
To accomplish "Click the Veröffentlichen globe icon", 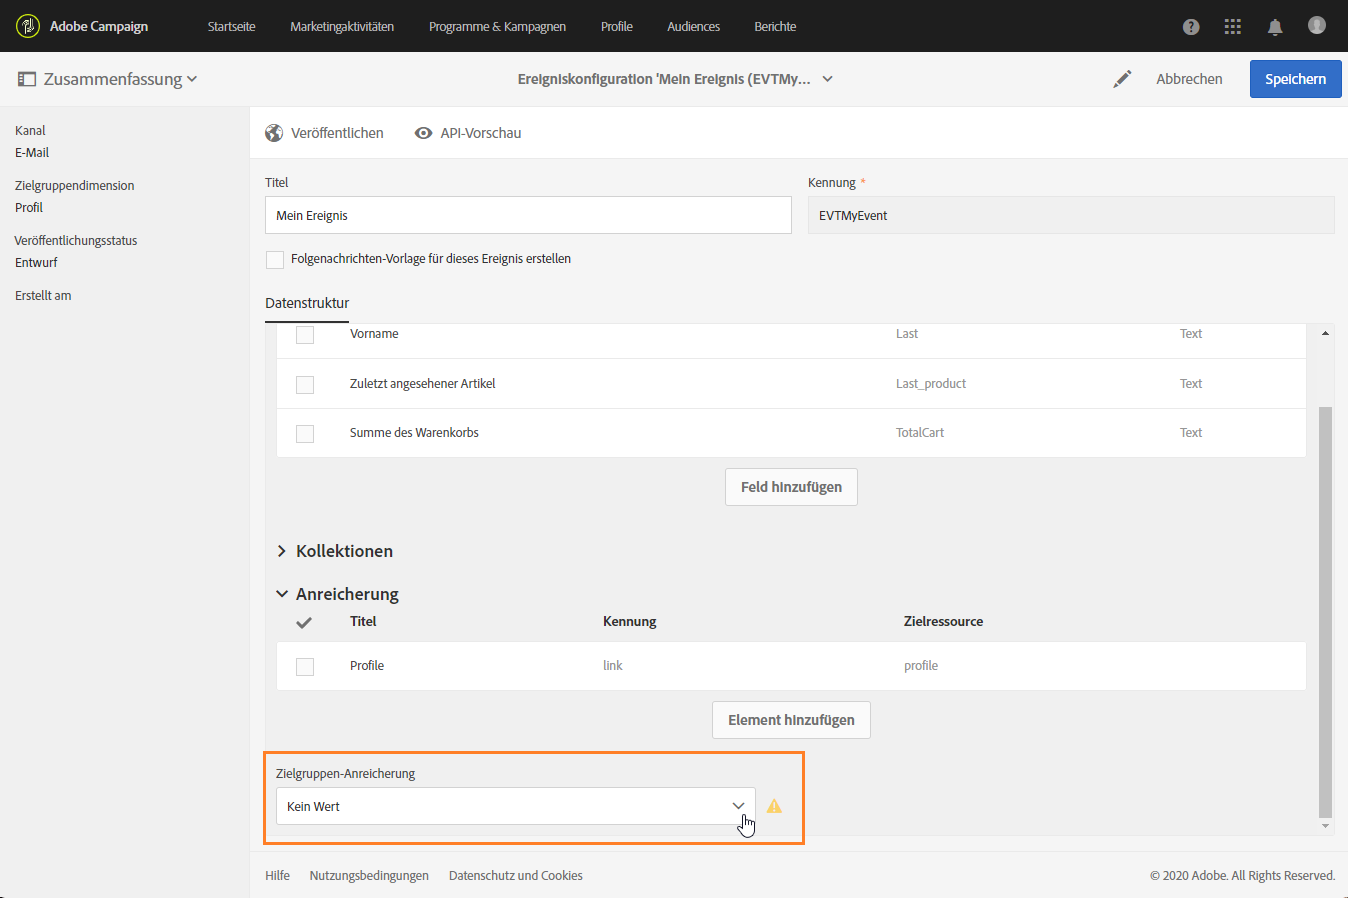I will (x=274, y=133).
